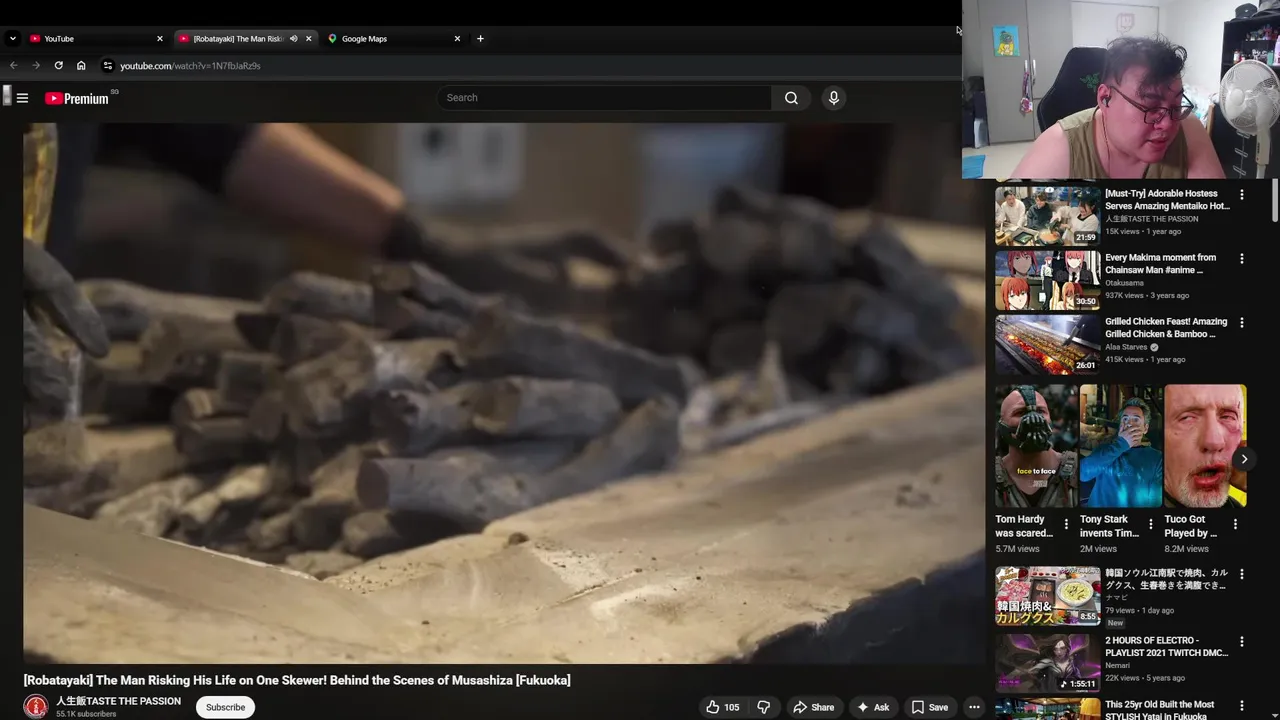1280x720 pixels.
Task: Play the Tuco Got Played short
Action: point(1205,446)
